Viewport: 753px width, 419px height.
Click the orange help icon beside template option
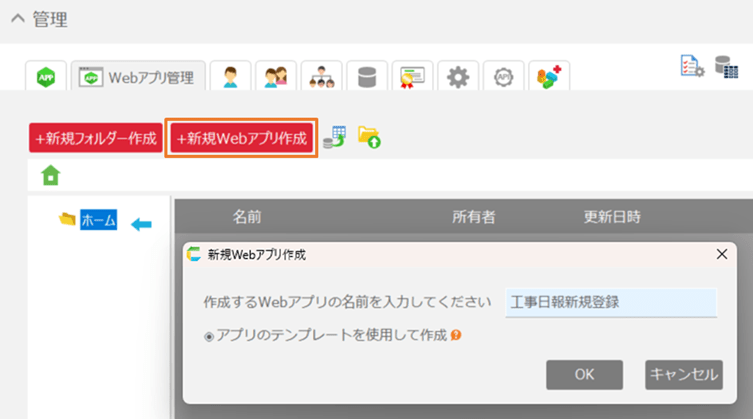[456, 335]
